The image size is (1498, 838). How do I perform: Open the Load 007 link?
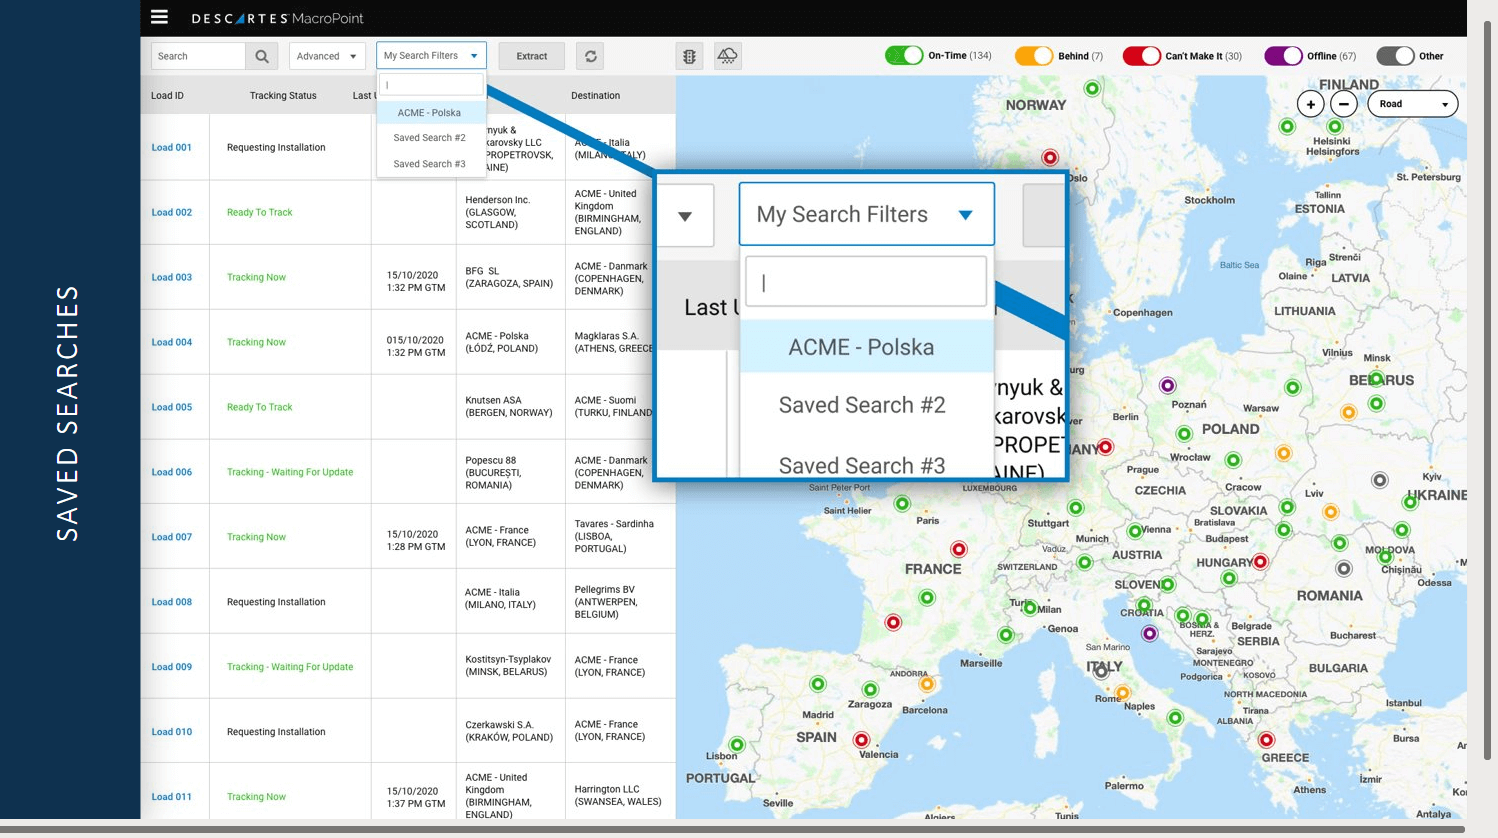point(171,537)
